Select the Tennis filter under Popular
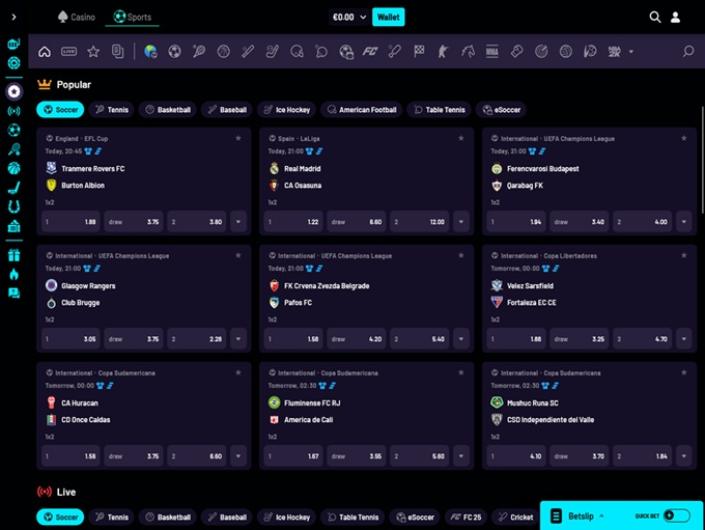 click(111, 110)
